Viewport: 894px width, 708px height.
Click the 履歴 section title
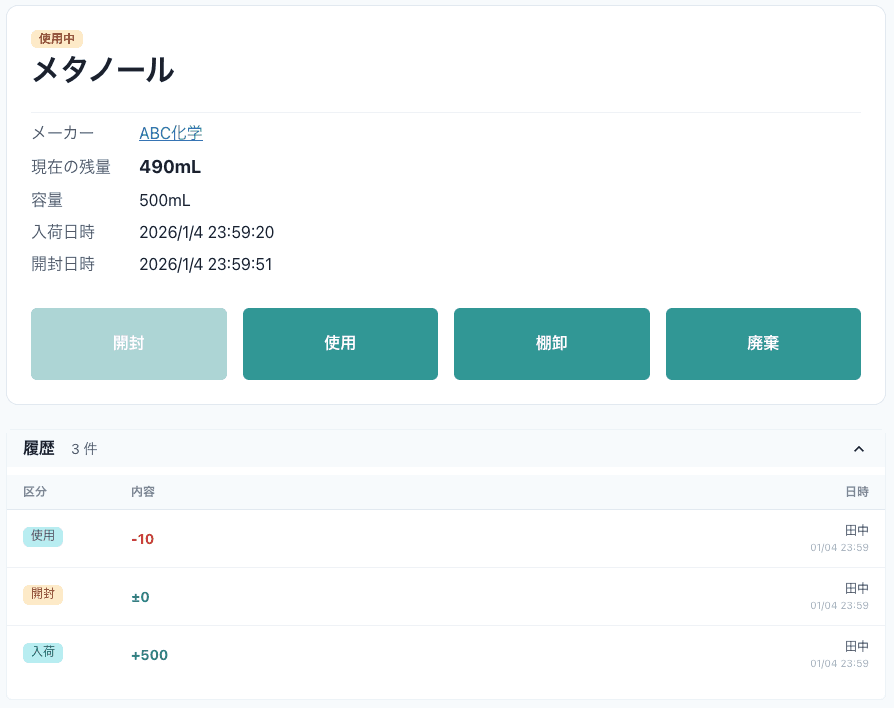point(38,448)
